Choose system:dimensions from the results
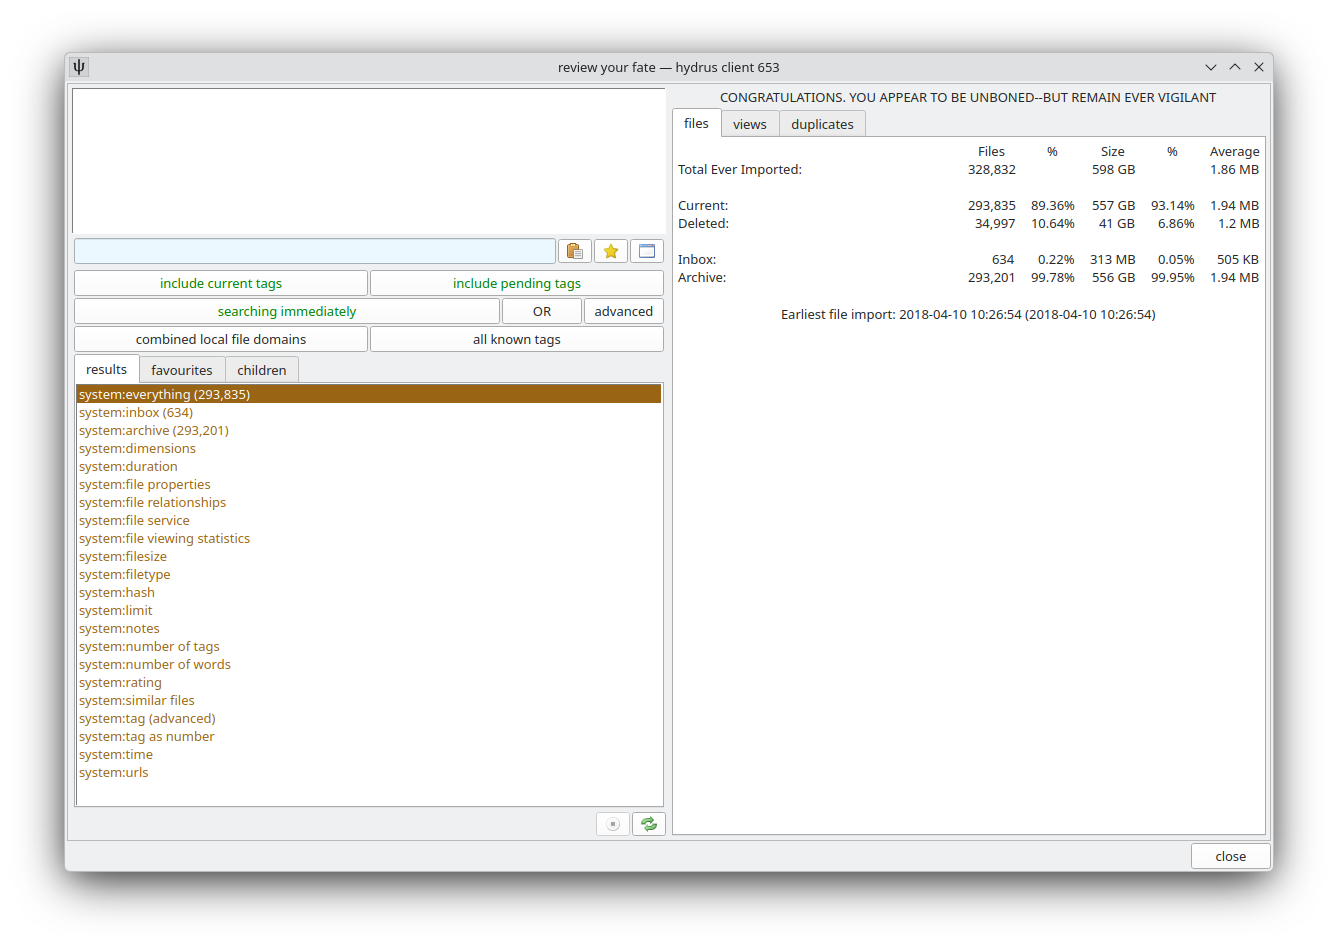The image size is (1338, 948). click(x=369, y=448)
